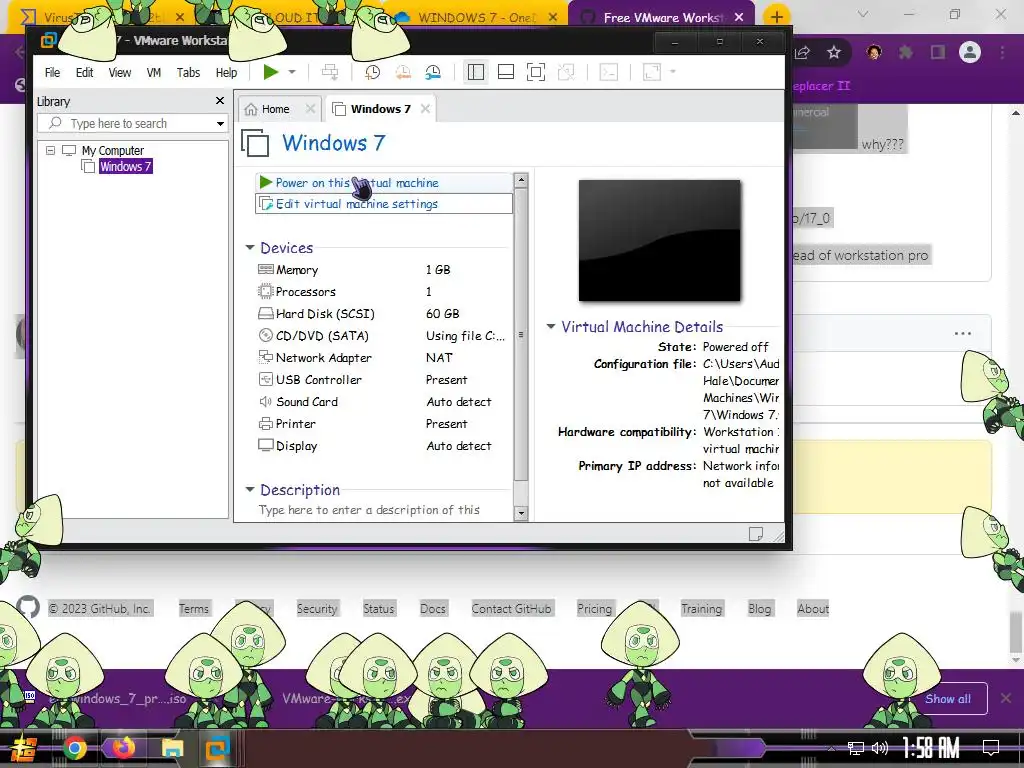
Task: Click the Processors device row
Action: coord(382,292)
